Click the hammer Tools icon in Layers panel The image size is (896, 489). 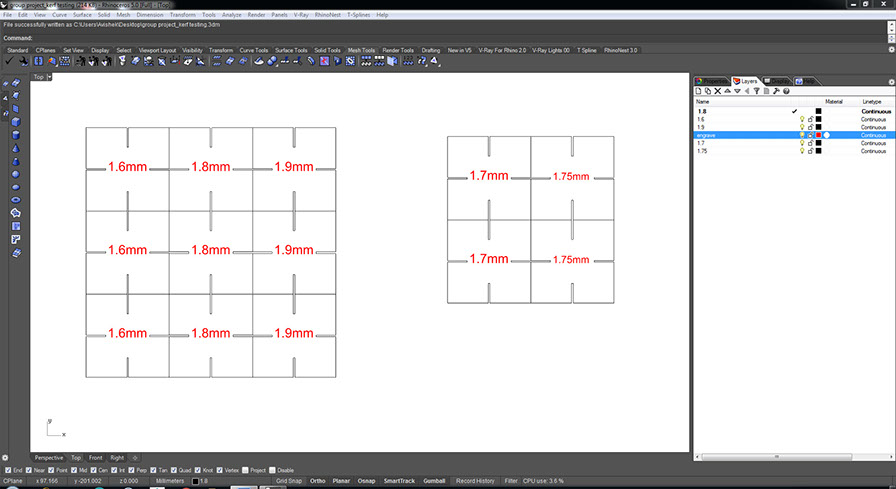(x=776, y=91)
